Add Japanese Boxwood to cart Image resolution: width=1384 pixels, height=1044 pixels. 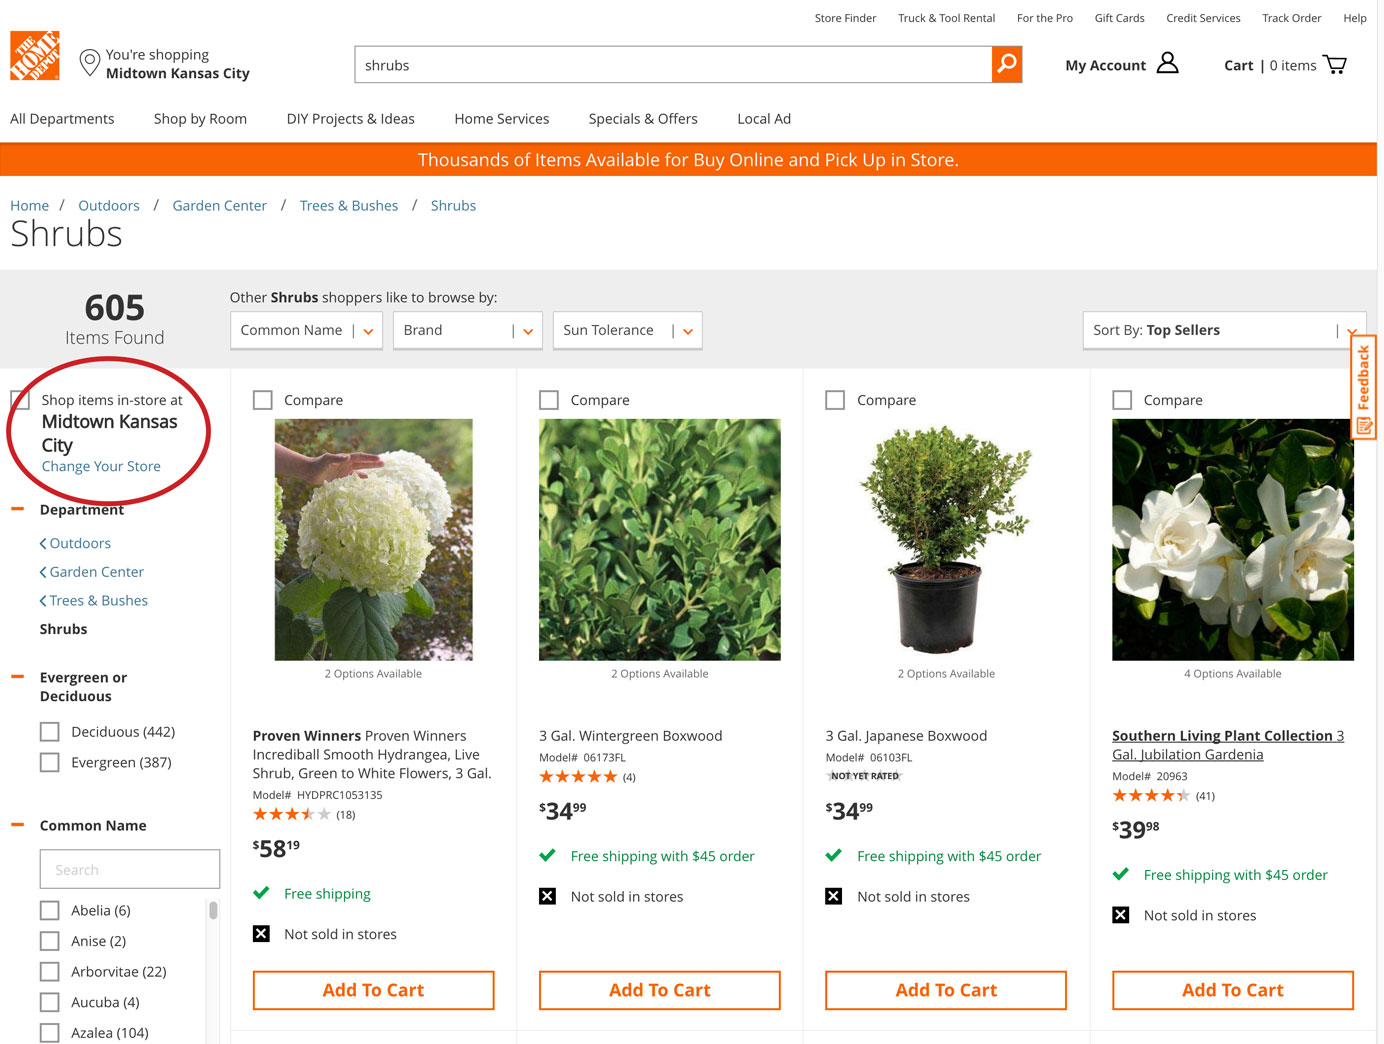946,990
